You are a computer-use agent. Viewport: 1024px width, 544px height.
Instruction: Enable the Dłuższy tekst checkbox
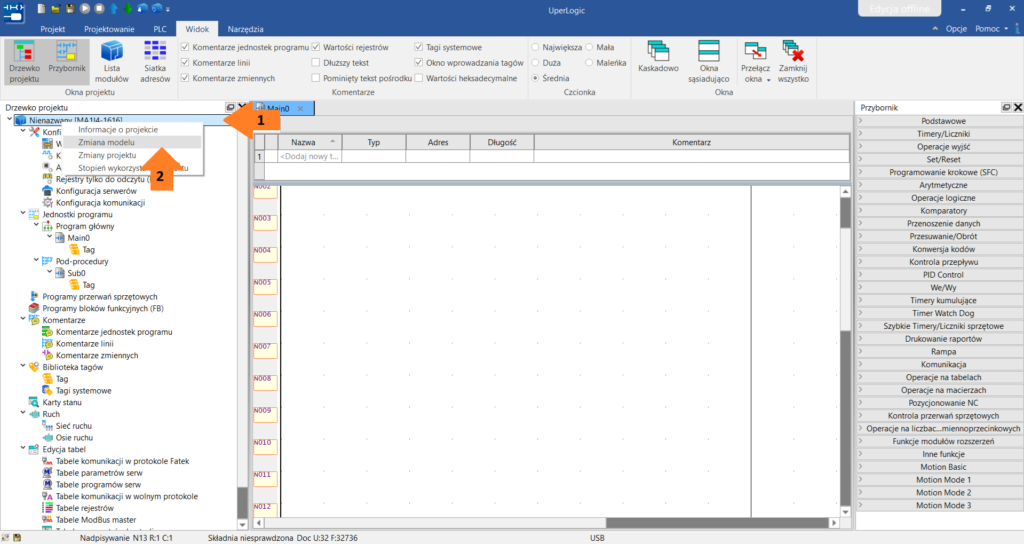pyautogui.click(x=315, y=63)
